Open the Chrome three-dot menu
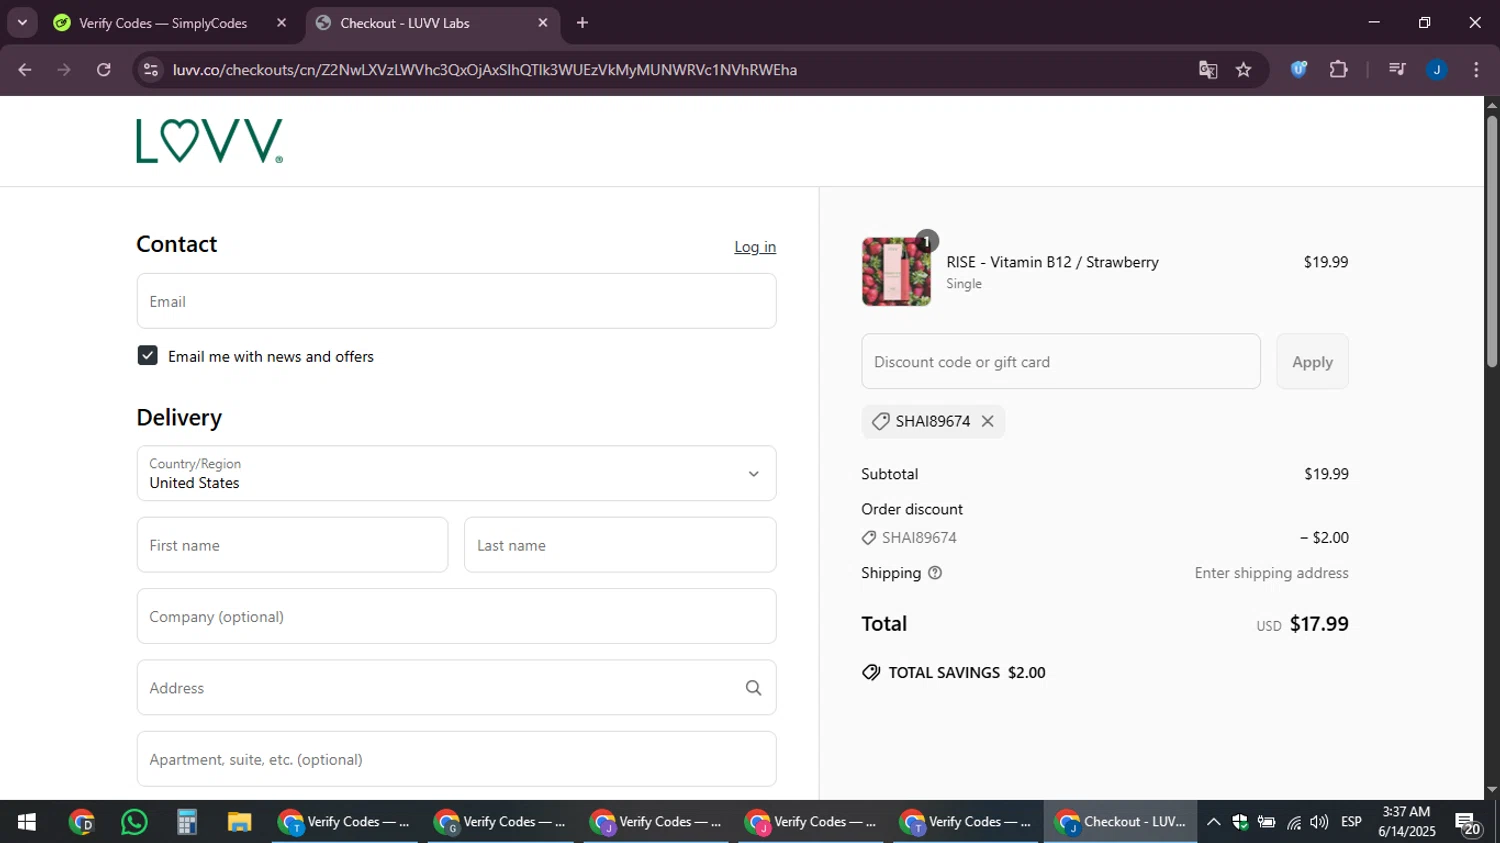Viewport: 1500px width, 843px height. pos(1476,69)
